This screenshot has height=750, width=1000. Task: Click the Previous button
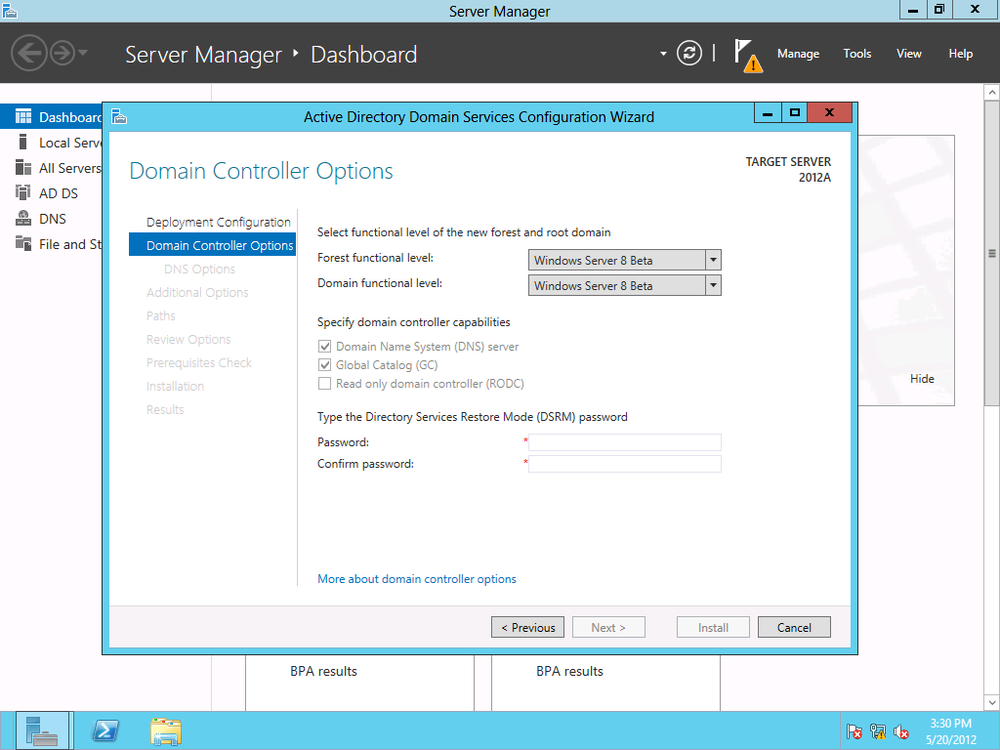click(527, 627)
